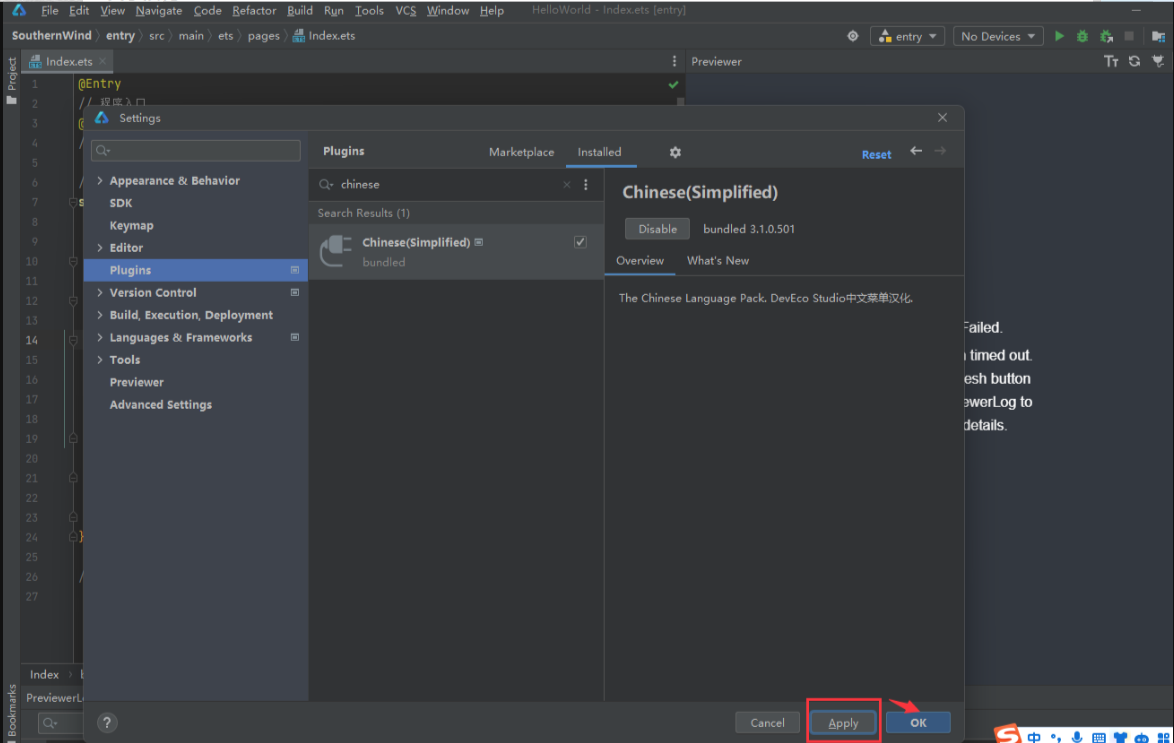This screenshot has height=743, width=1174.
Task: Close the Settings dialog
Action: pyautogui.click(x=943, y=118)
